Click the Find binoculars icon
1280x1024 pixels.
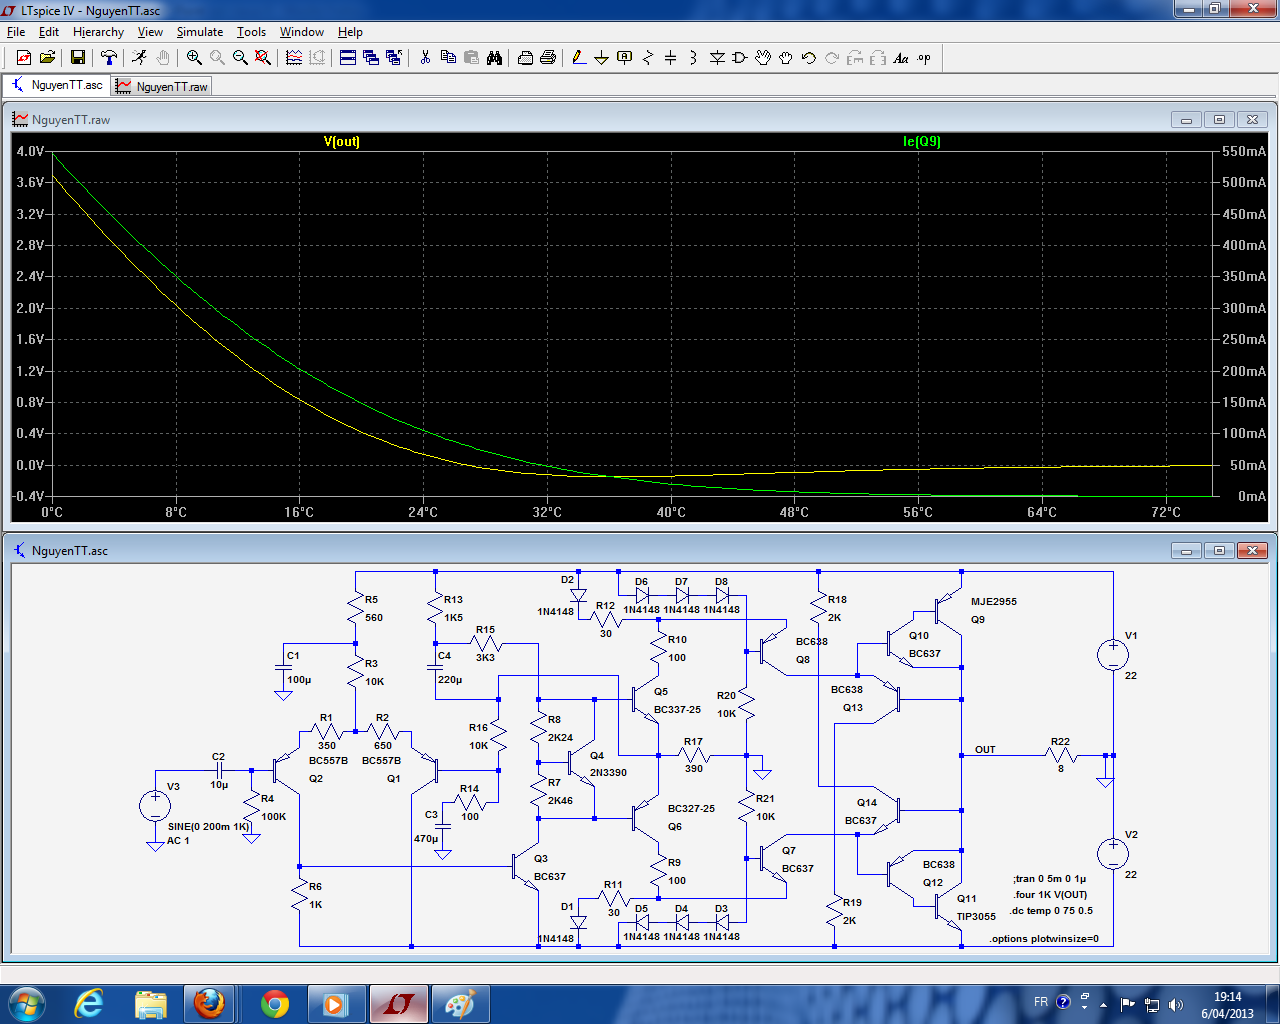(494, 58)
